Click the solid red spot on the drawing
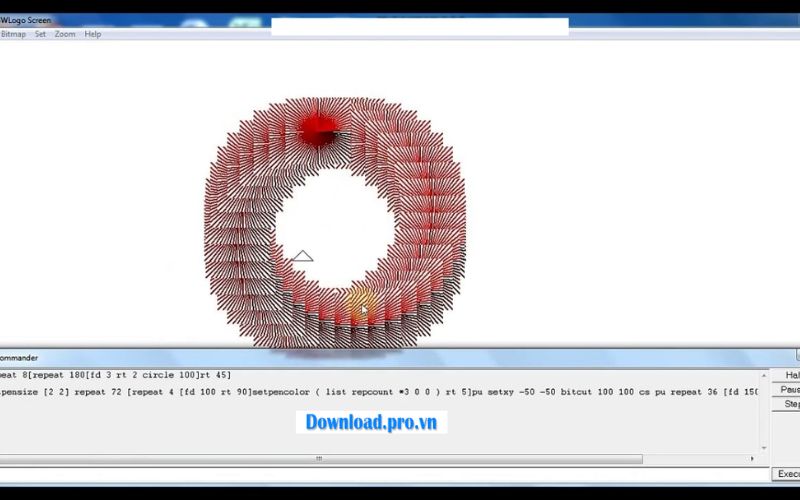 [319, 129]
